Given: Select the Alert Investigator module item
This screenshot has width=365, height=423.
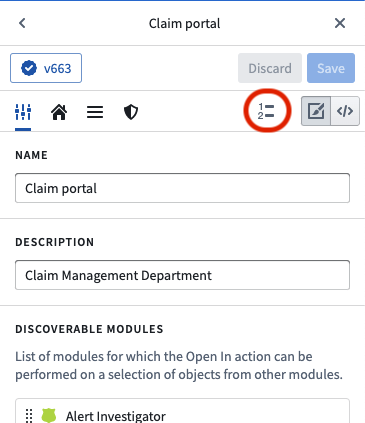Looking at the screenshot, I should click(x=182, y=413).
